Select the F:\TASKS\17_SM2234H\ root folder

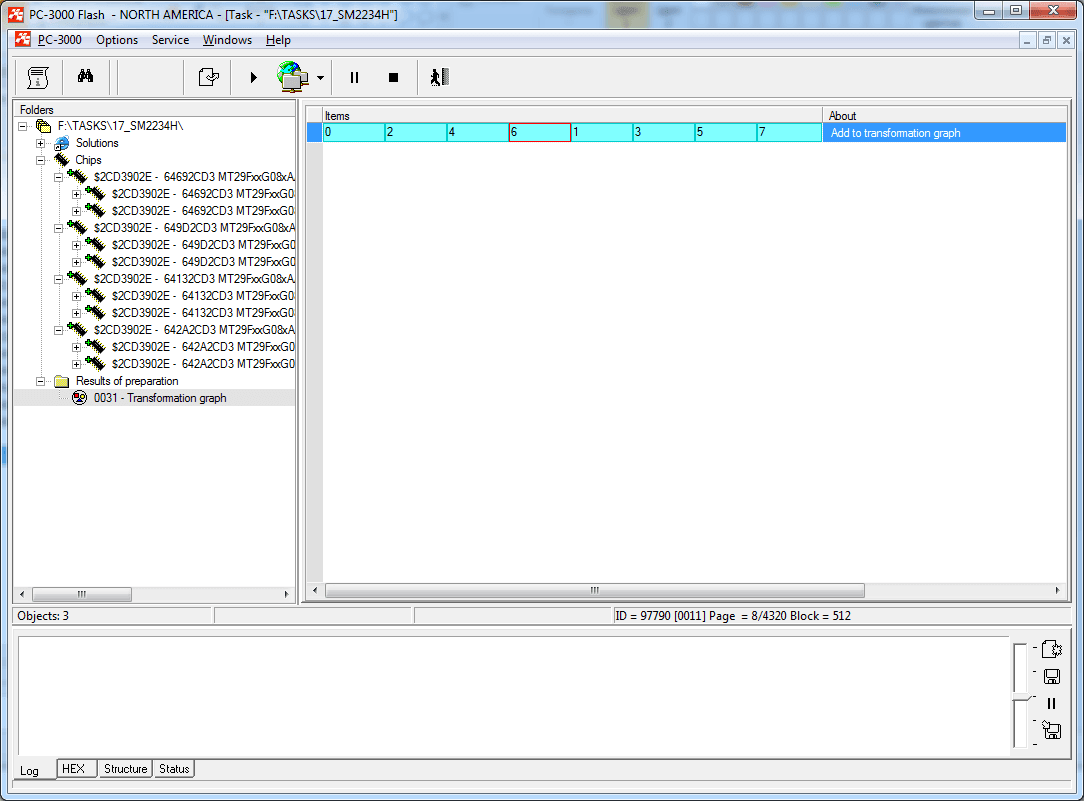coord(120,126)
